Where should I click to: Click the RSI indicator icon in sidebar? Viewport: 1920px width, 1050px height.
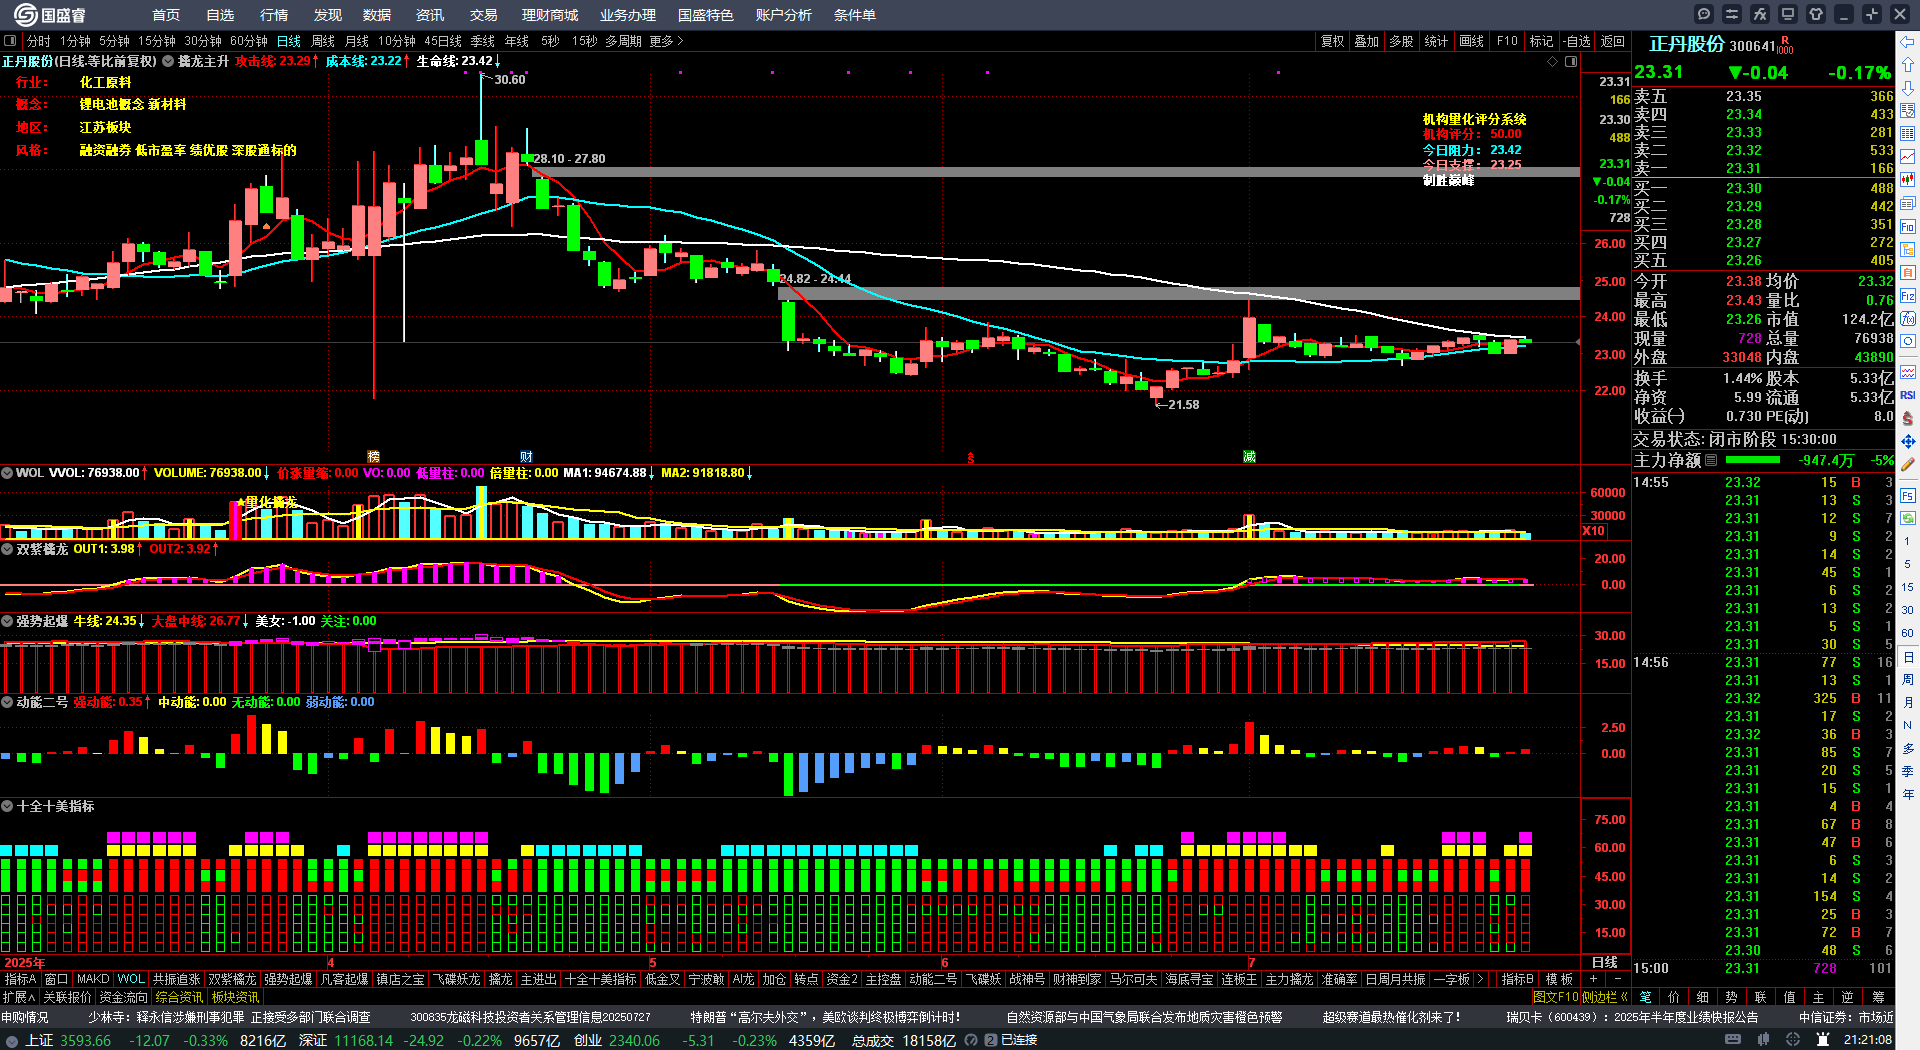[x=1908, y=395]
